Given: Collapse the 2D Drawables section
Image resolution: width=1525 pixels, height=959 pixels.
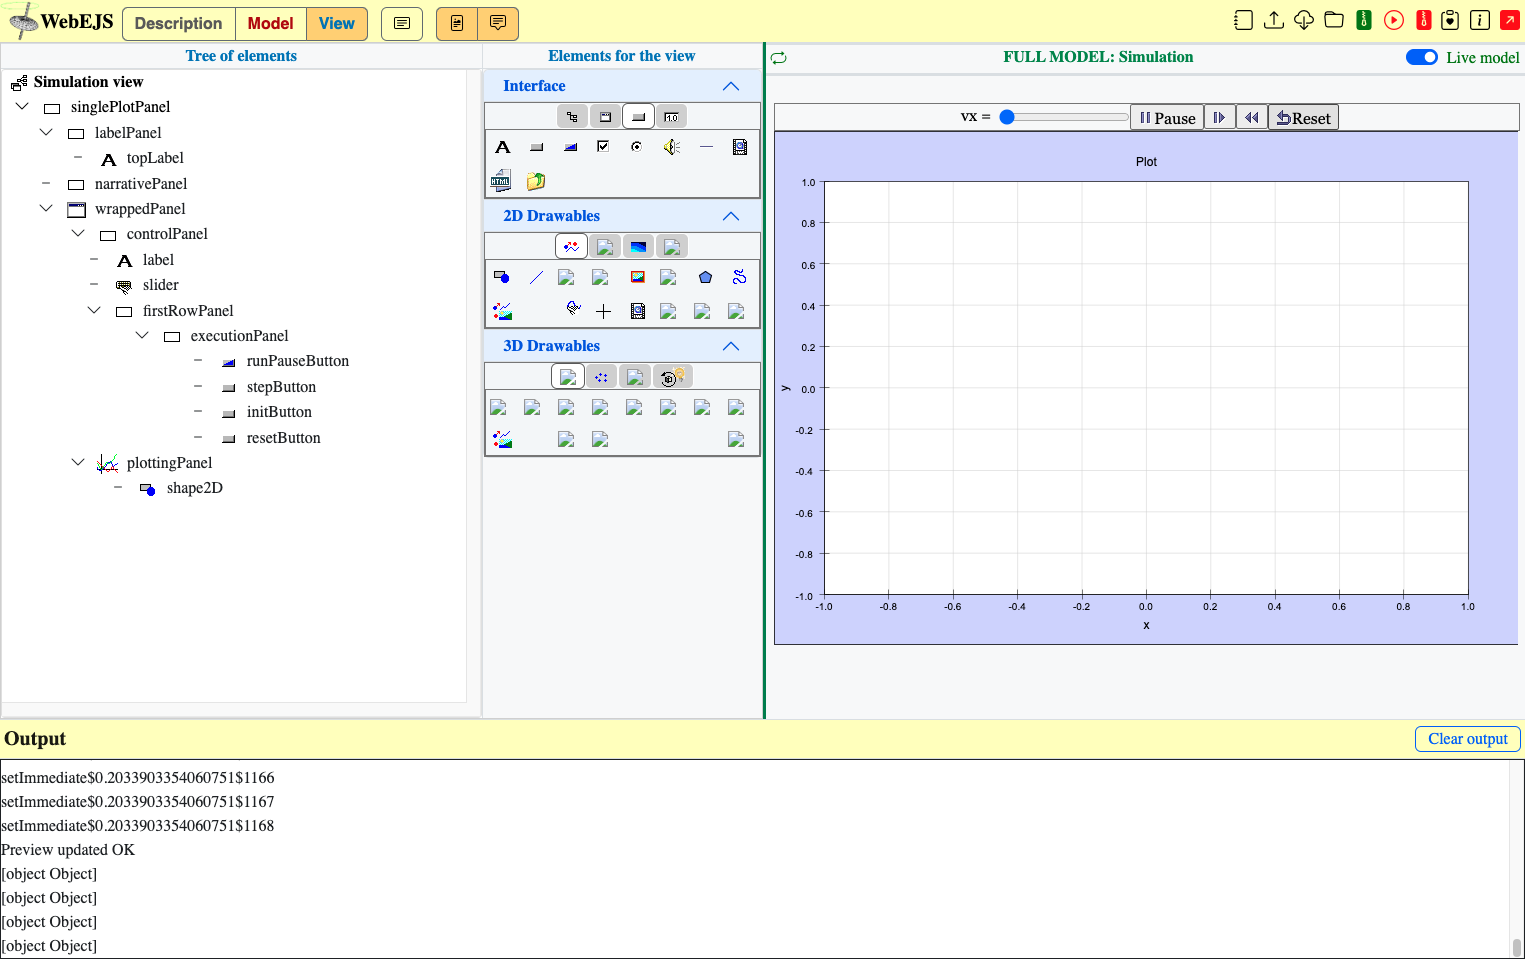Looking at the screenshot, I should pyautogui.click(x=731, y=216).
